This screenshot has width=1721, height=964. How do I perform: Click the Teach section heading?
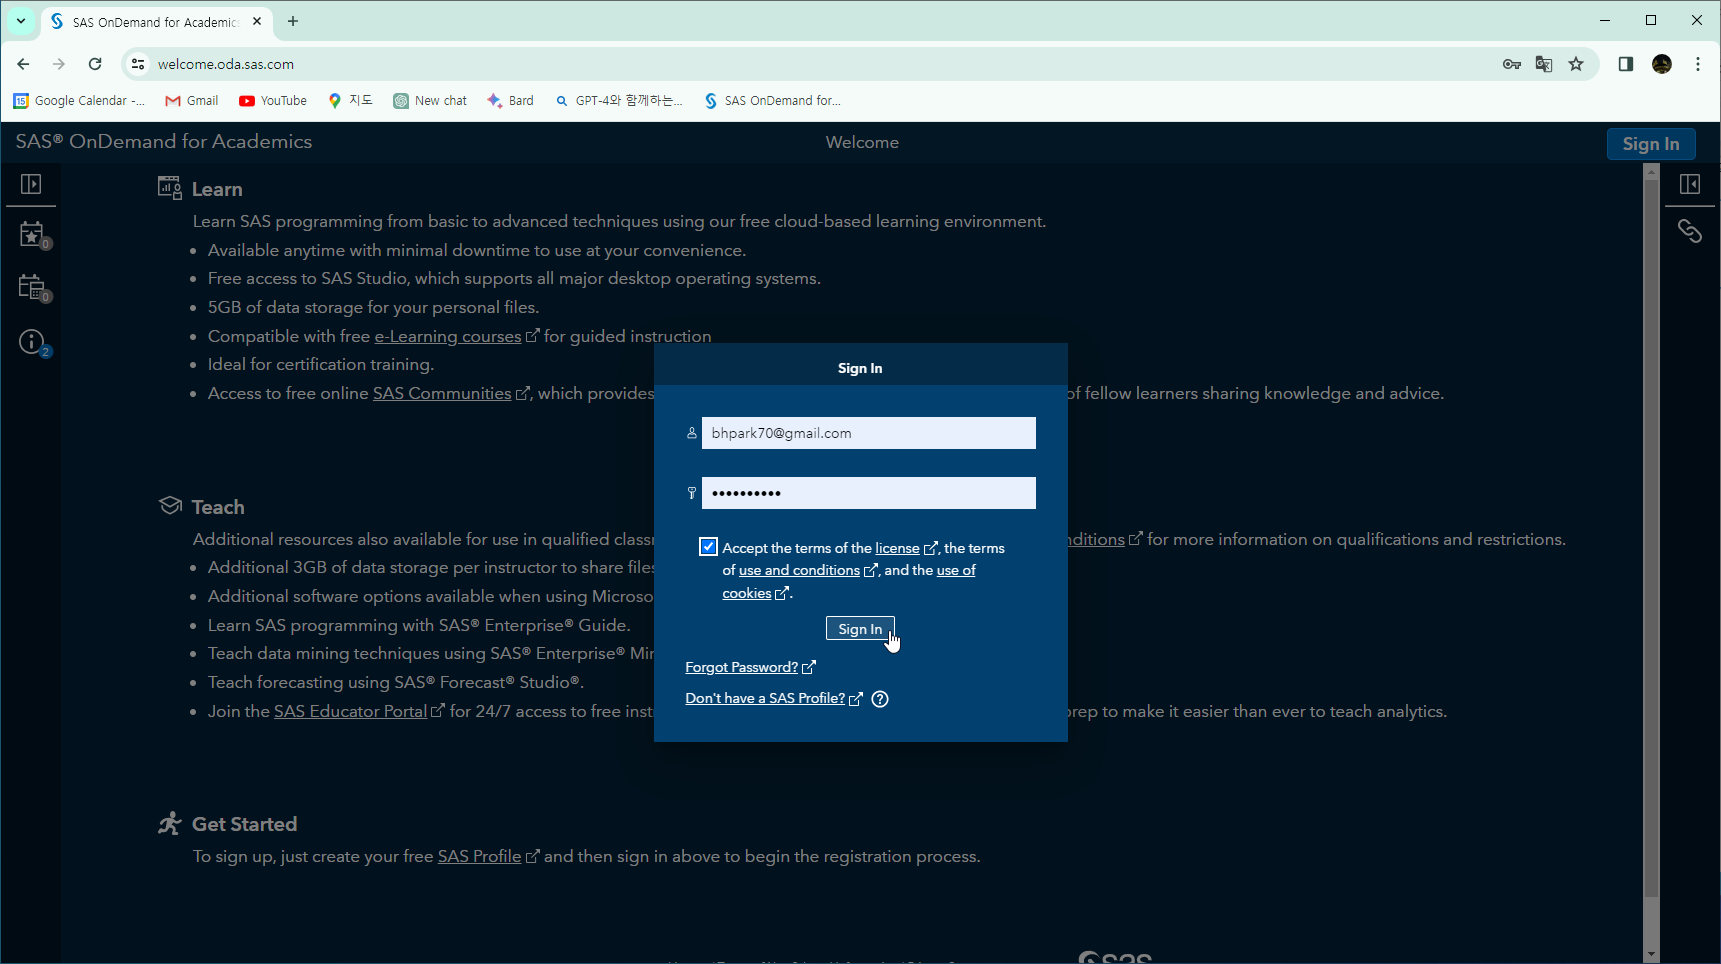tap(218, 507)
